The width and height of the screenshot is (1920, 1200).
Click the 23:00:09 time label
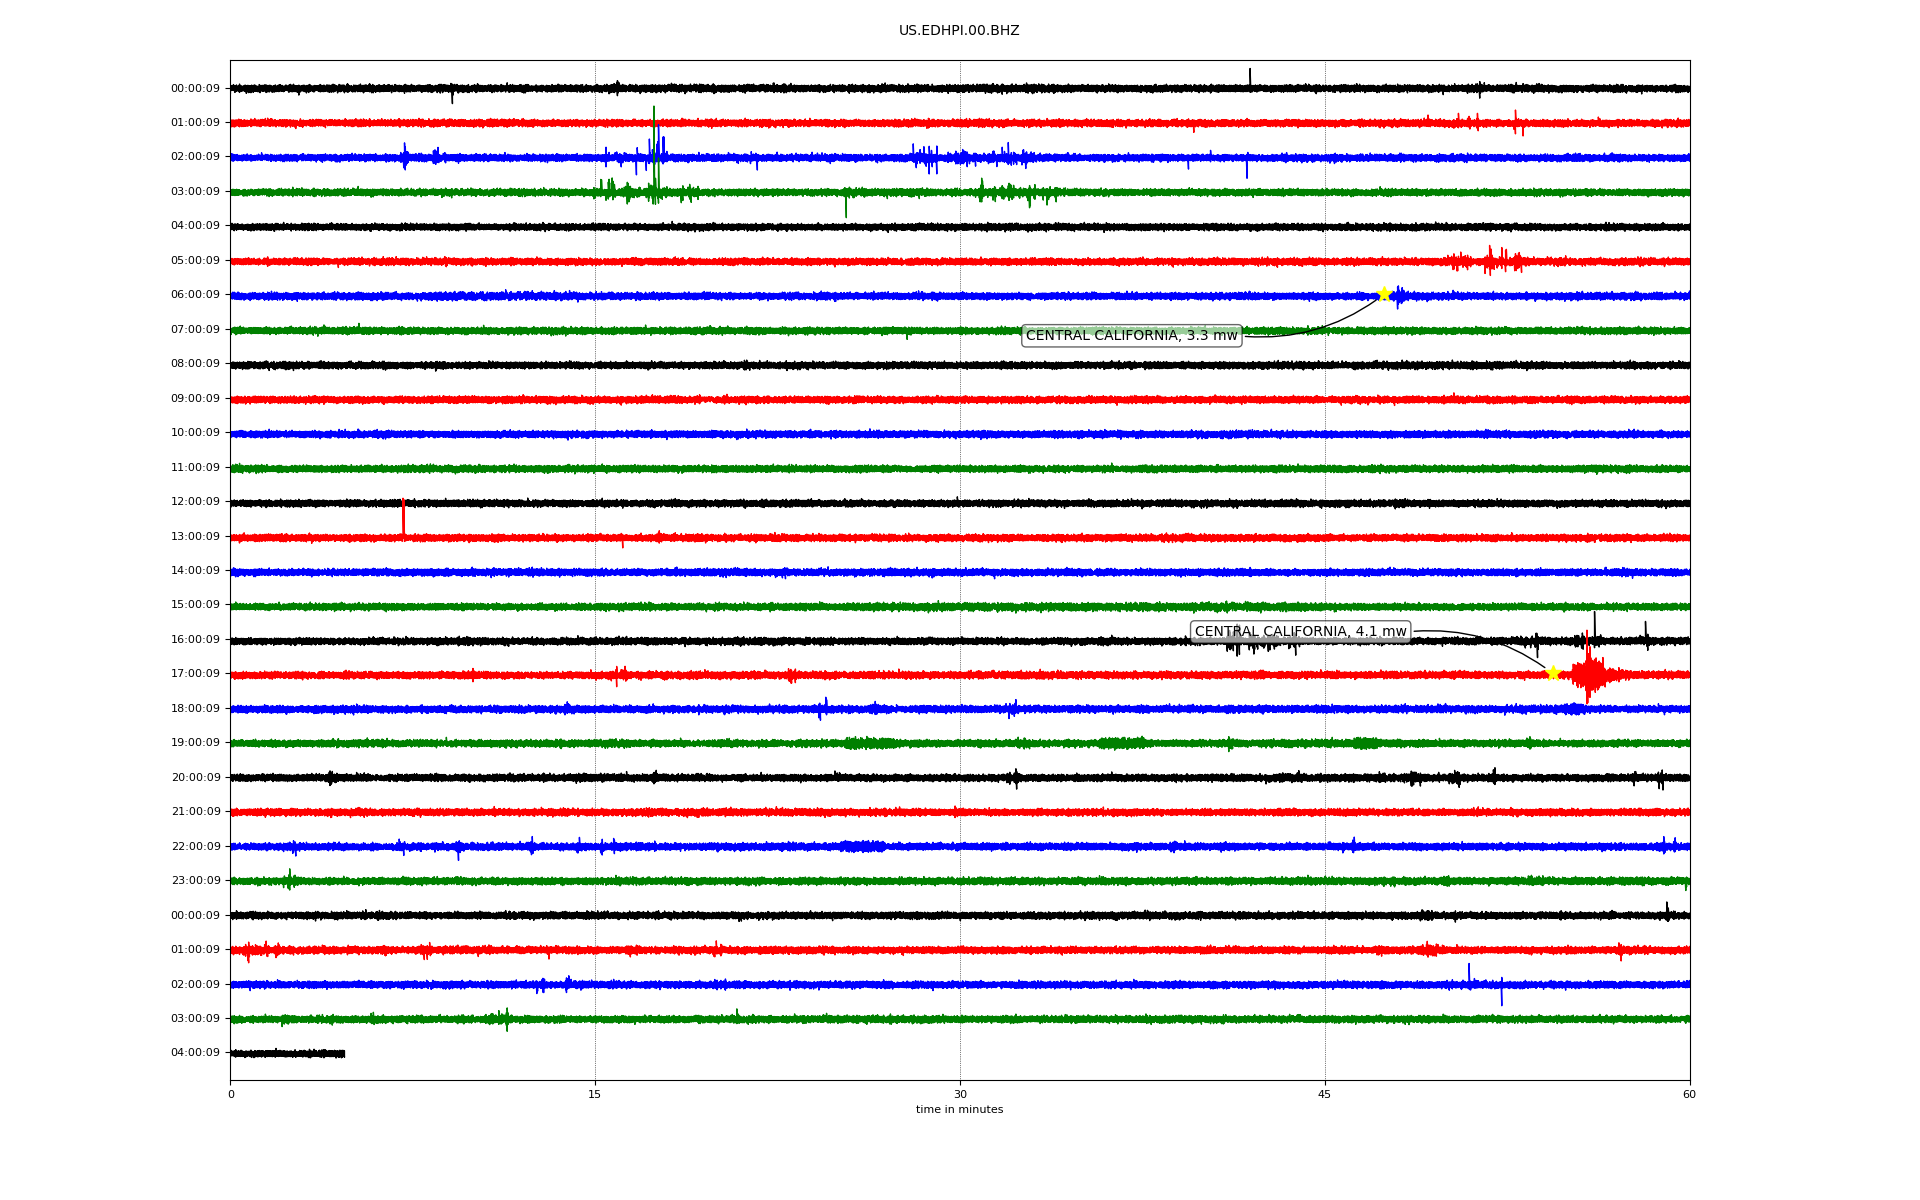point(195,881)
